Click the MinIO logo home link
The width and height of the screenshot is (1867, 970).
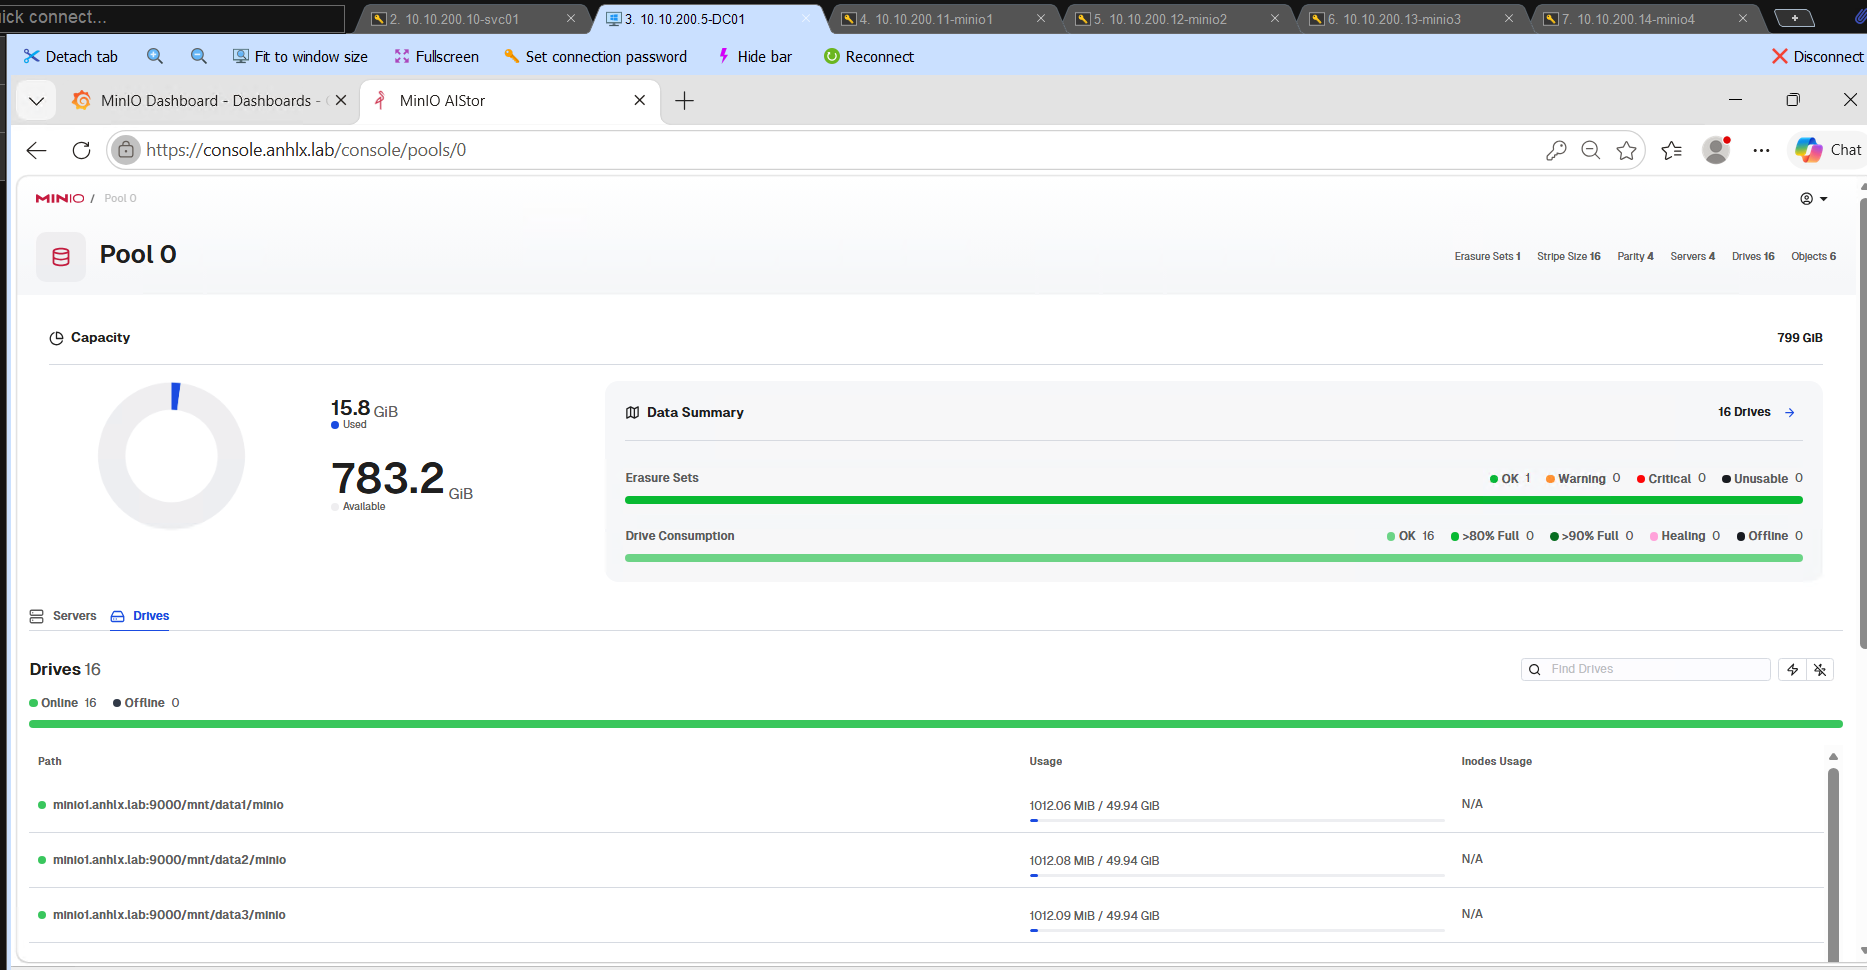pyautogui.click(x=60, y=198)
